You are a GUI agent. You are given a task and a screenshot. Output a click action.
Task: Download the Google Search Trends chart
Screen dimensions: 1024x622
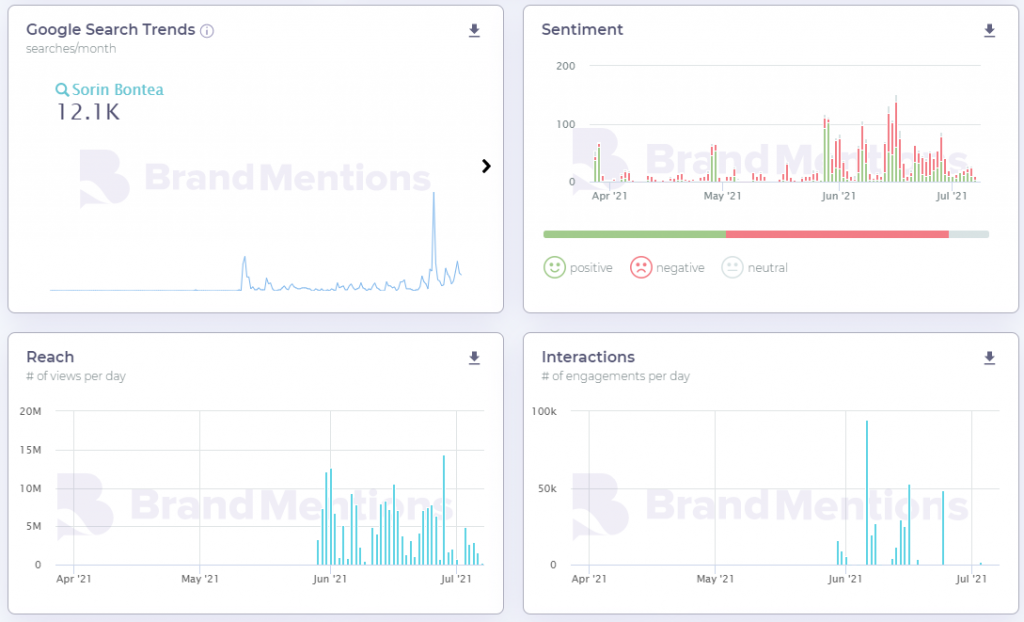(475, 31)
